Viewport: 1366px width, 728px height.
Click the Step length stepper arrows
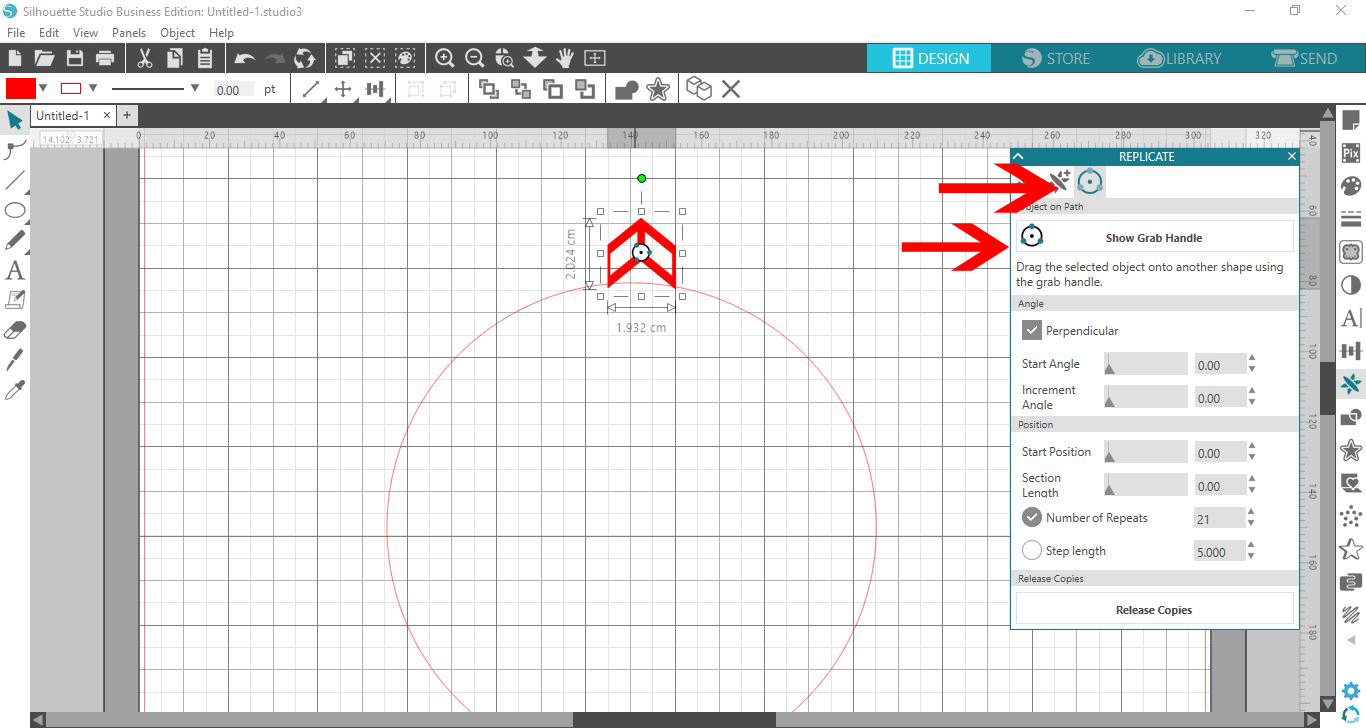(x=1252, y=551)
